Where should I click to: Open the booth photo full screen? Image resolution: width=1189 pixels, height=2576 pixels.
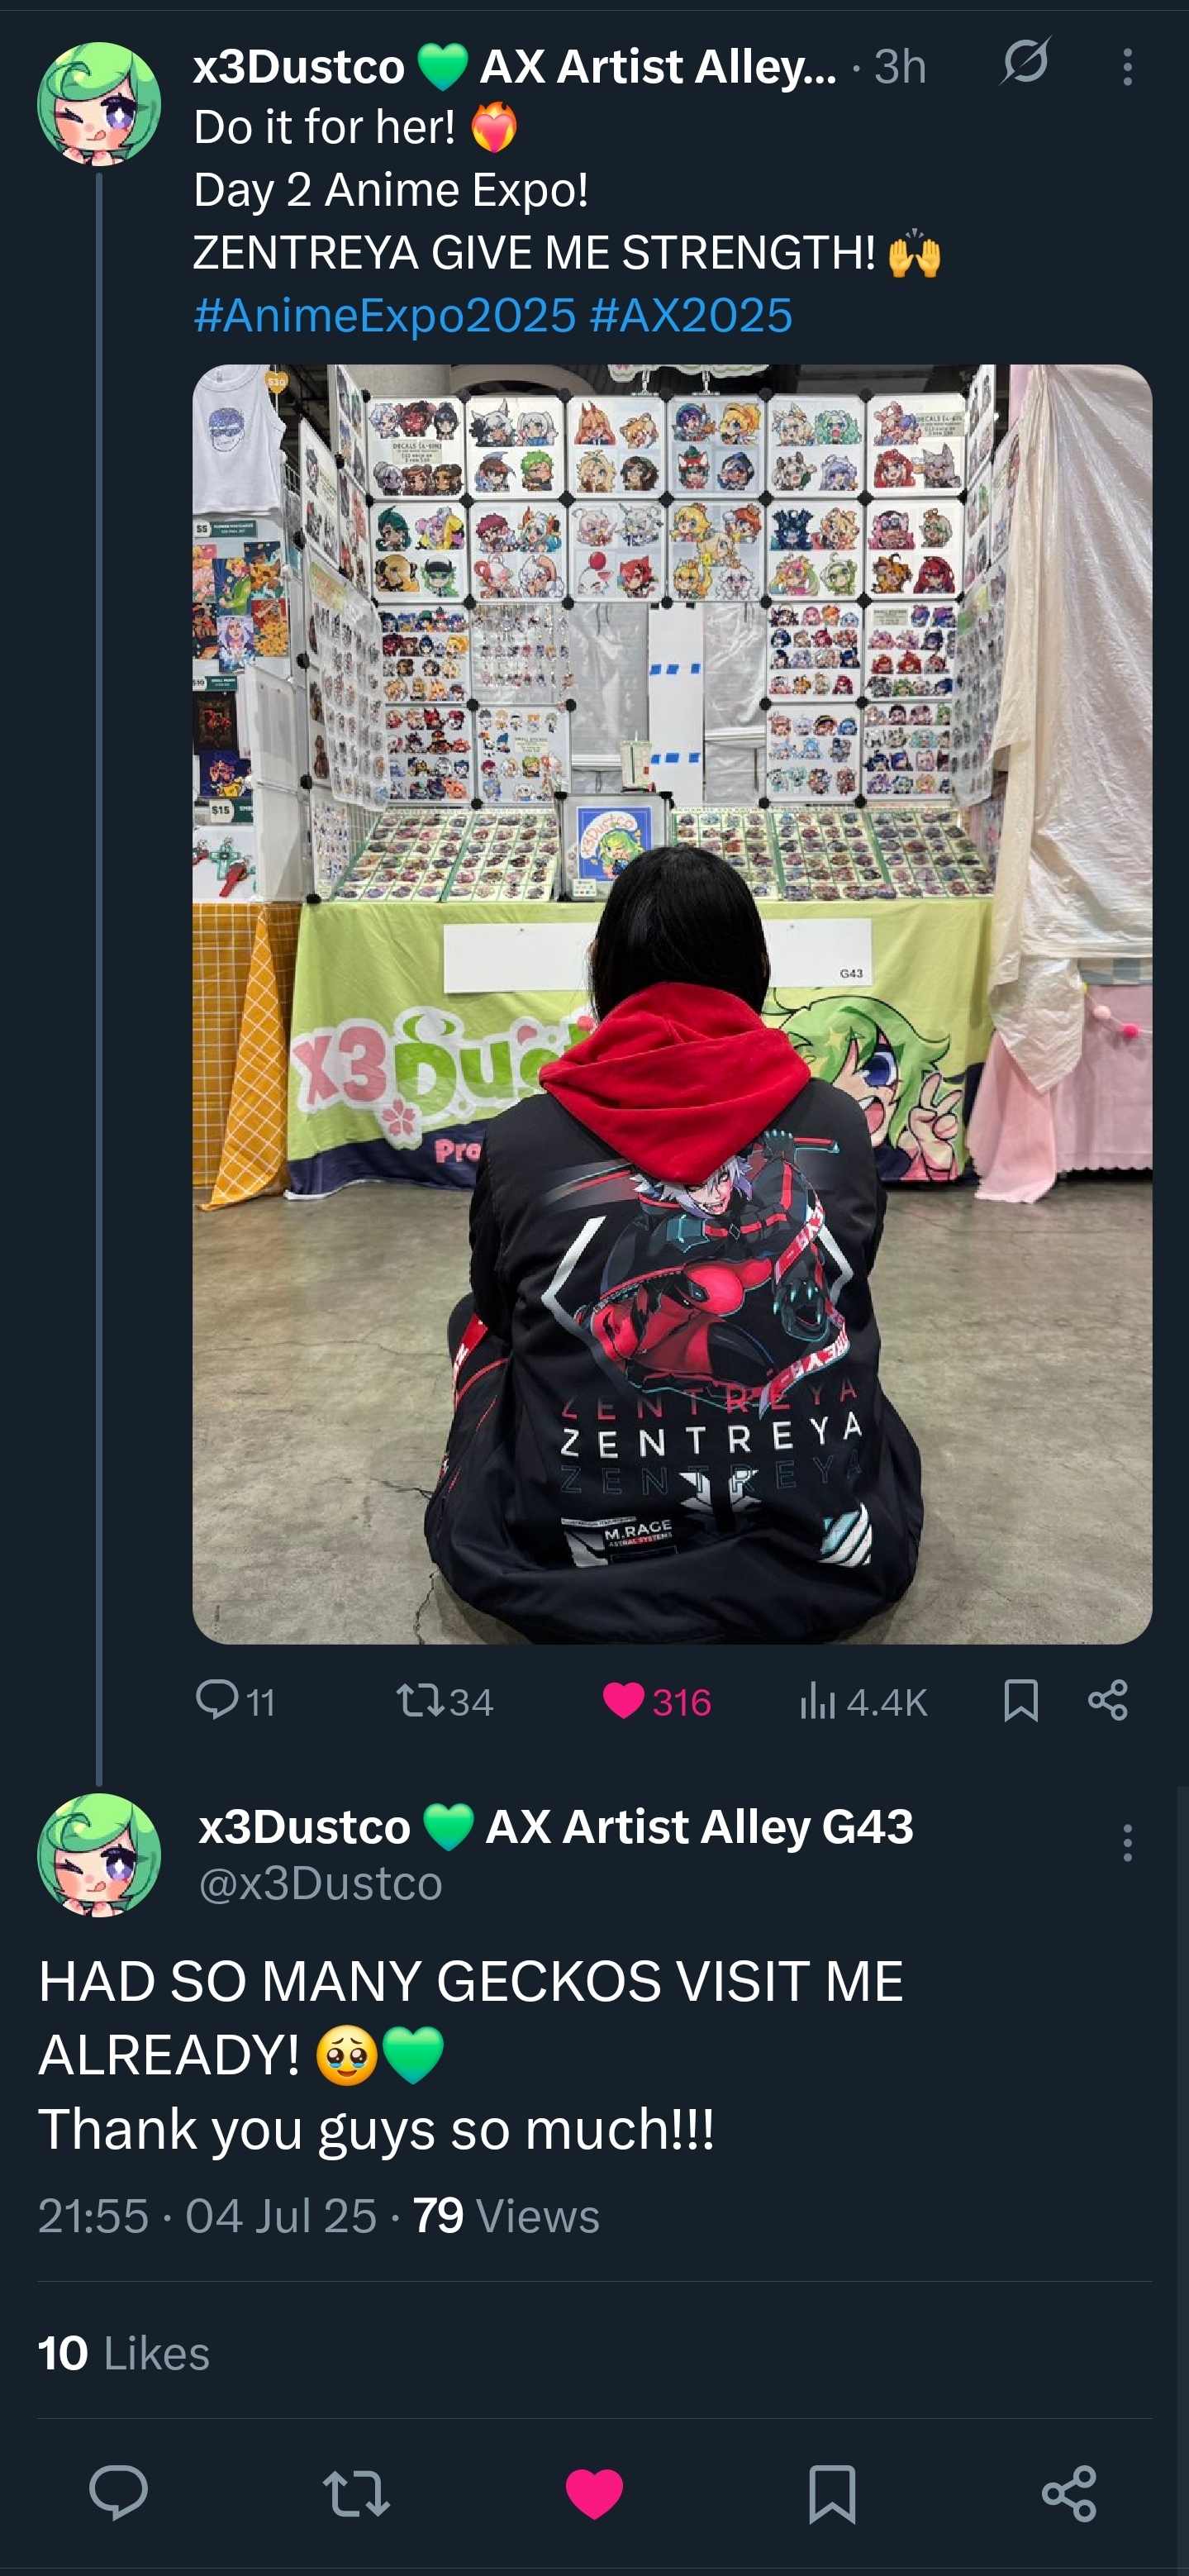pos(672,1004)
